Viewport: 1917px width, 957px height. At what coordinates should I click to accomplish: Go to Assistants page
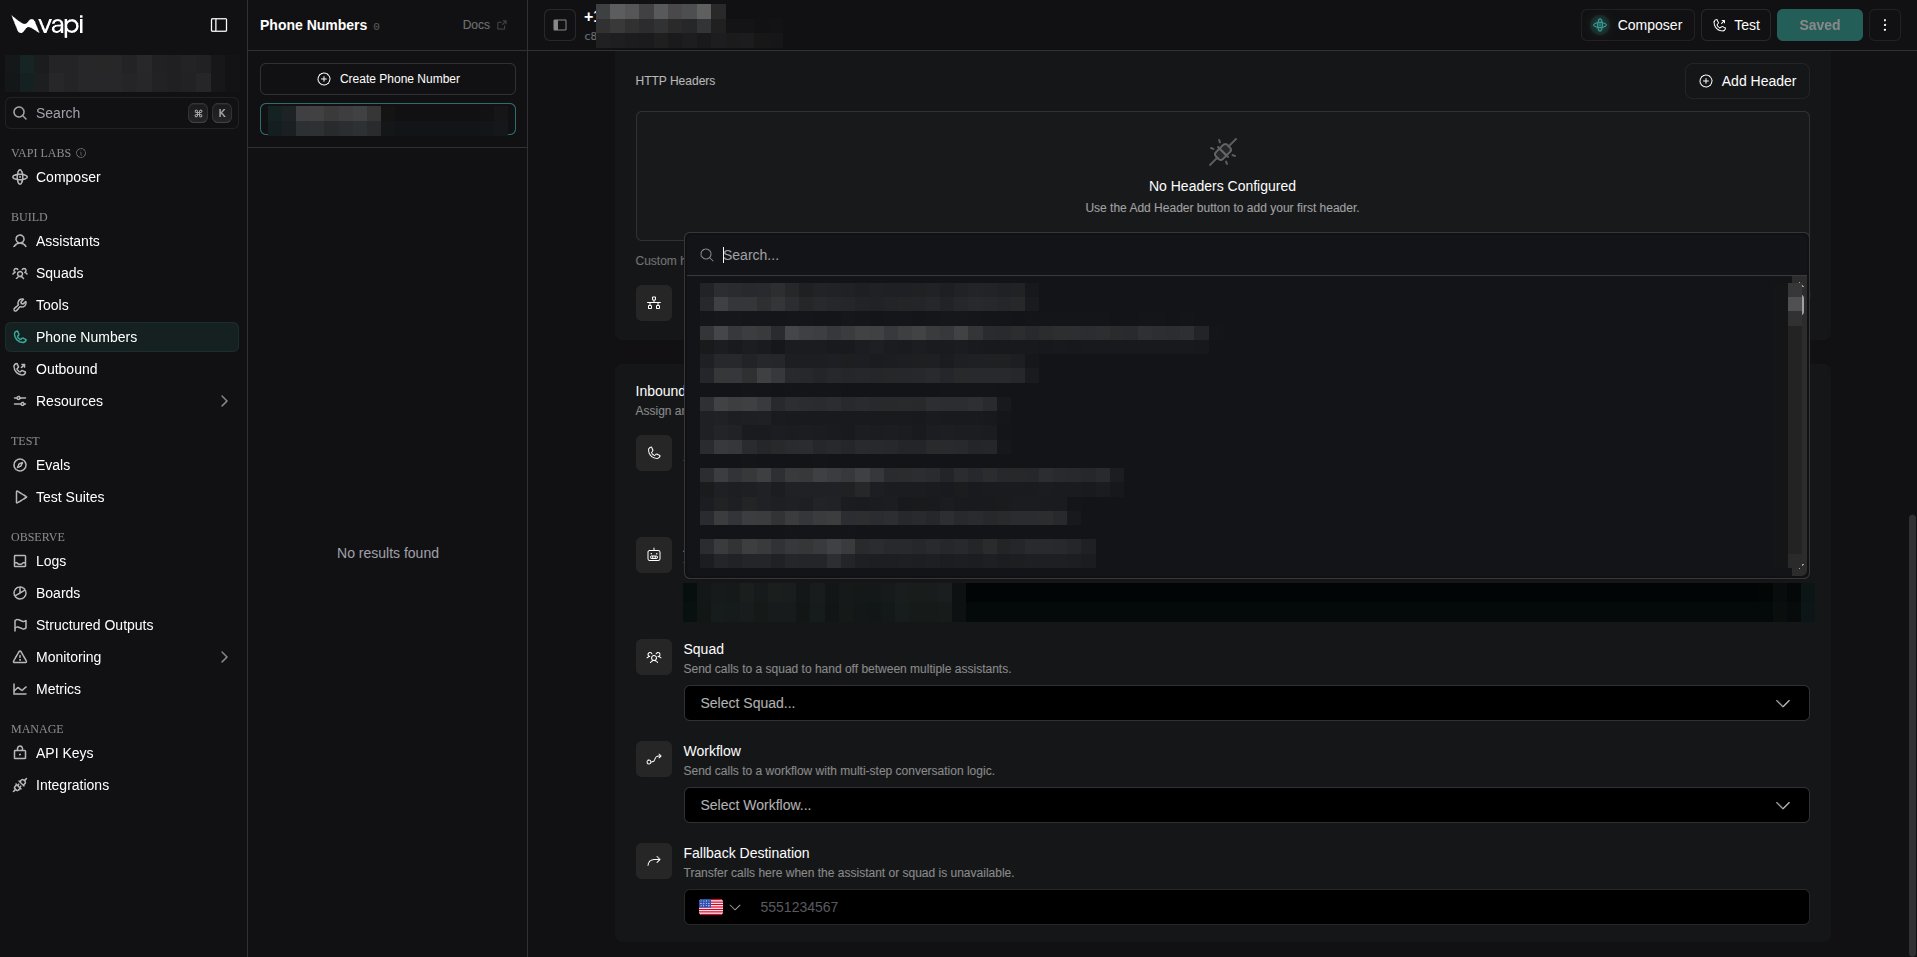pos(122,241)
